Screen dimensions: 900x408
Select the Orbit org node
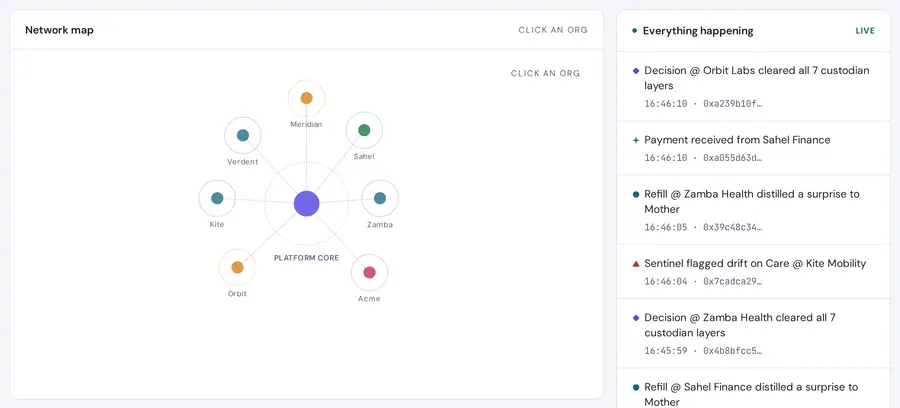click(x=238, y=267)
